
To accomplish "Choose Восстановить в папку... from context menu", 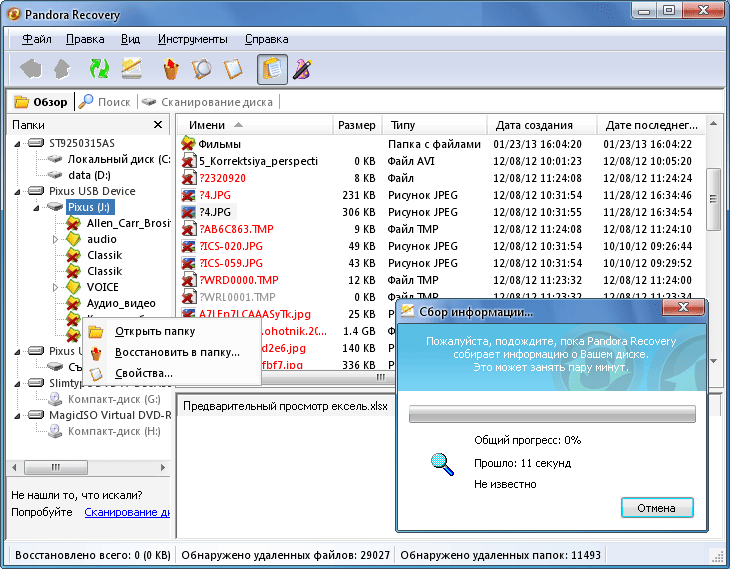I will click(x=171, y=352).
